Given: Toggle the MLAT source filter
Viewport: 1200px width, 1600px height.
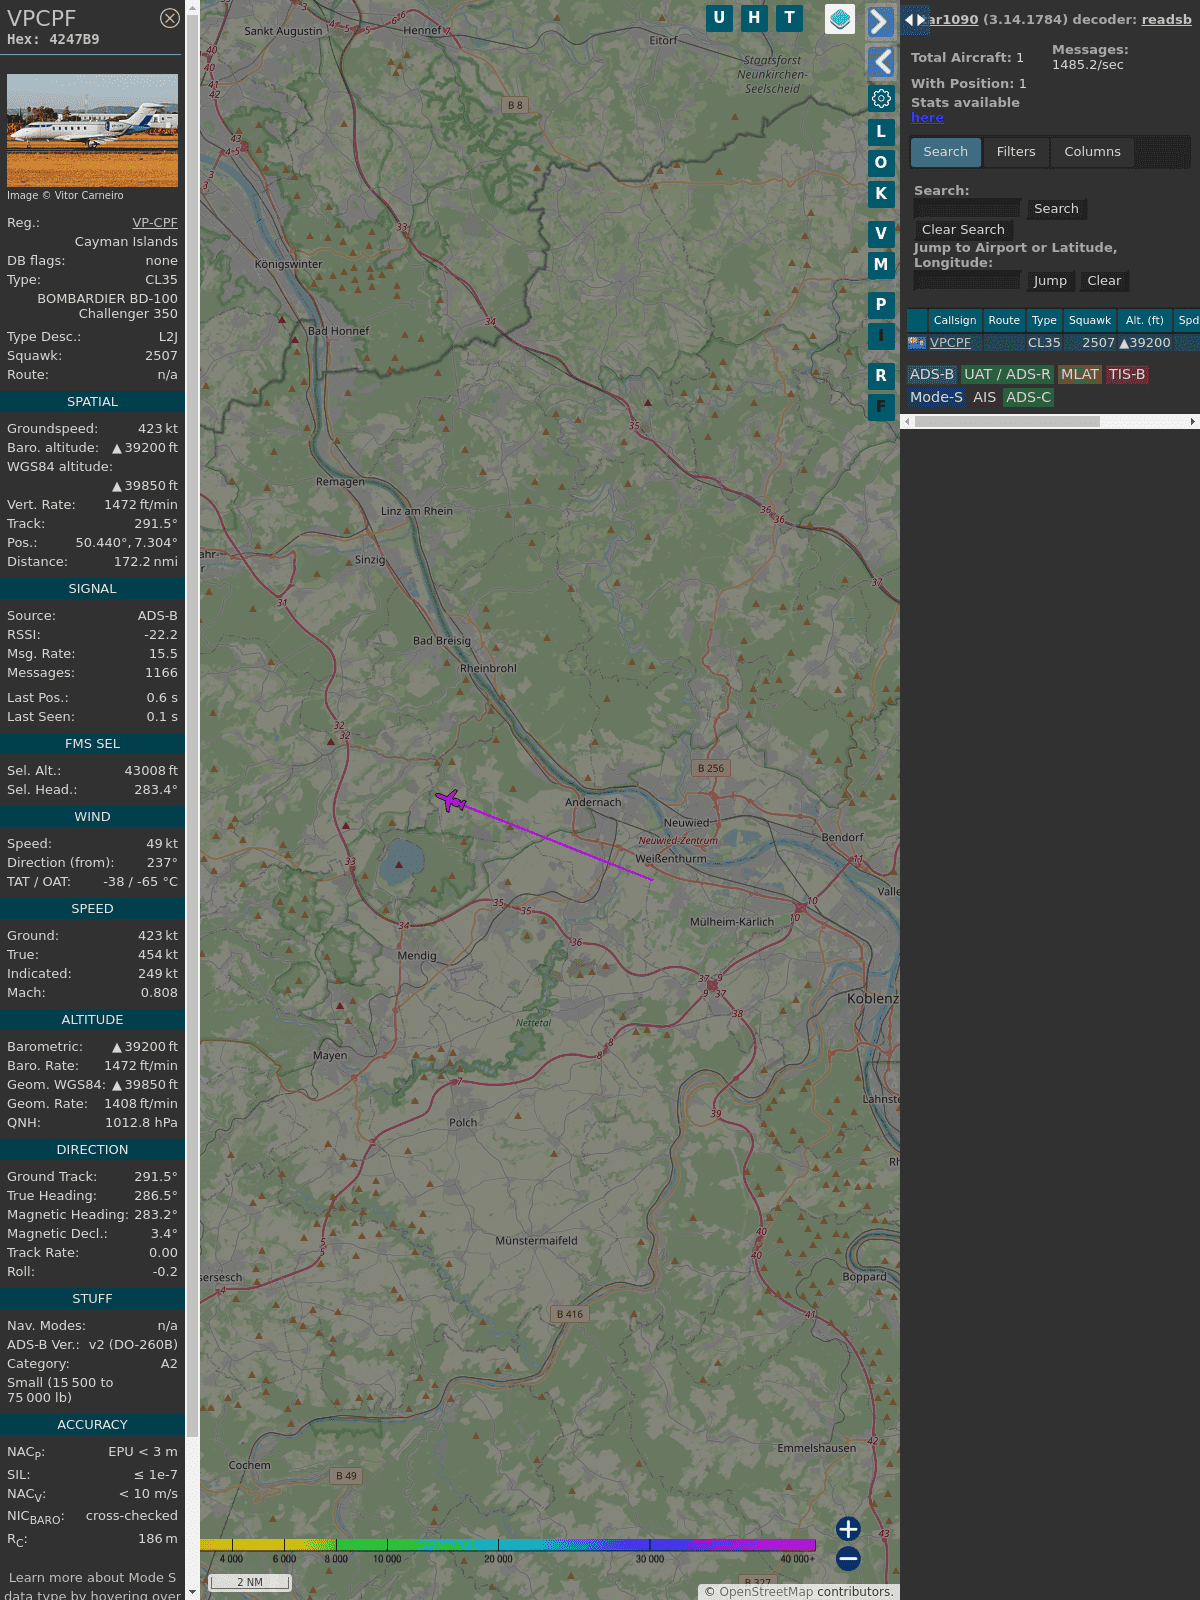Looking at the screenshot, I should (1079, 374).
